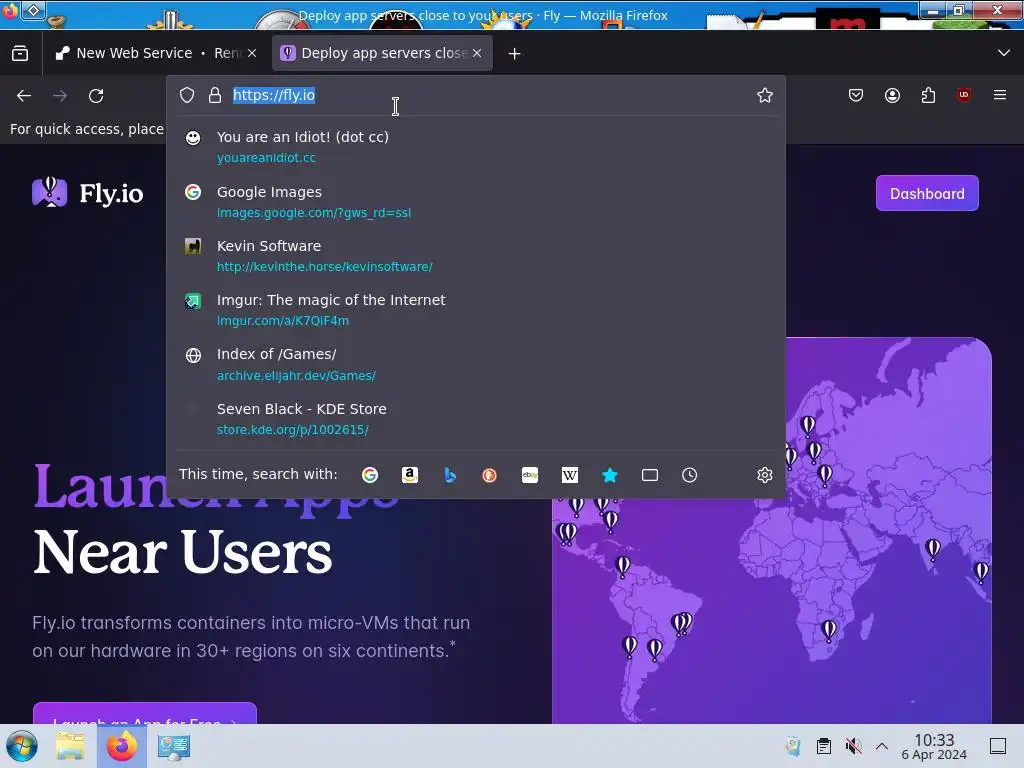Select the Deploy app servers tab

(x=382, y=54)
